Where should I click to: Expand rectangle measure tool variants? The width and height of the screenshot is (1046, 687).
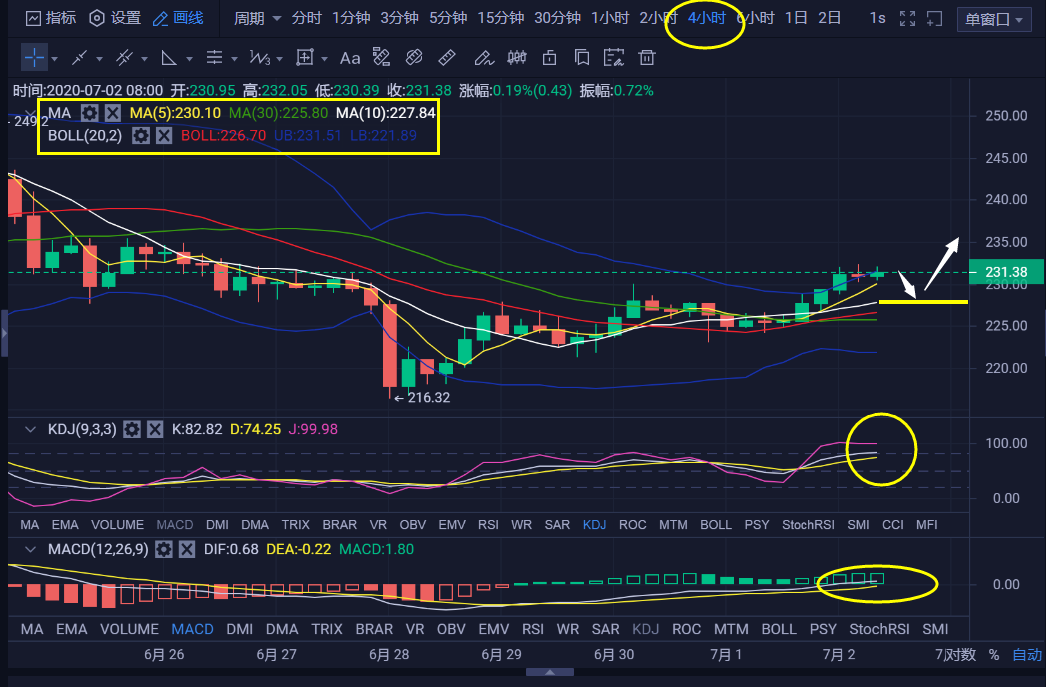324,59
